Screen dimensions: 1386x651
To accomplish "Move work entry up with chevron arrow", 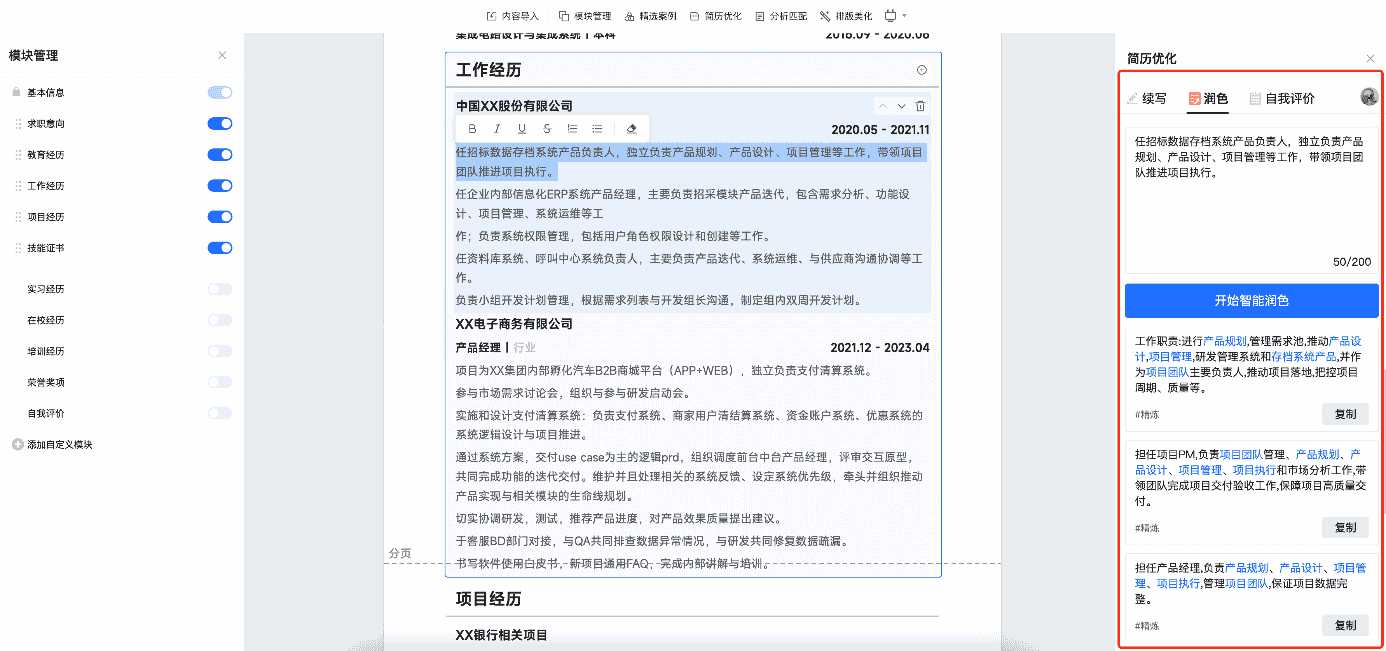I will pyautogui.click(x=883, y=105).
